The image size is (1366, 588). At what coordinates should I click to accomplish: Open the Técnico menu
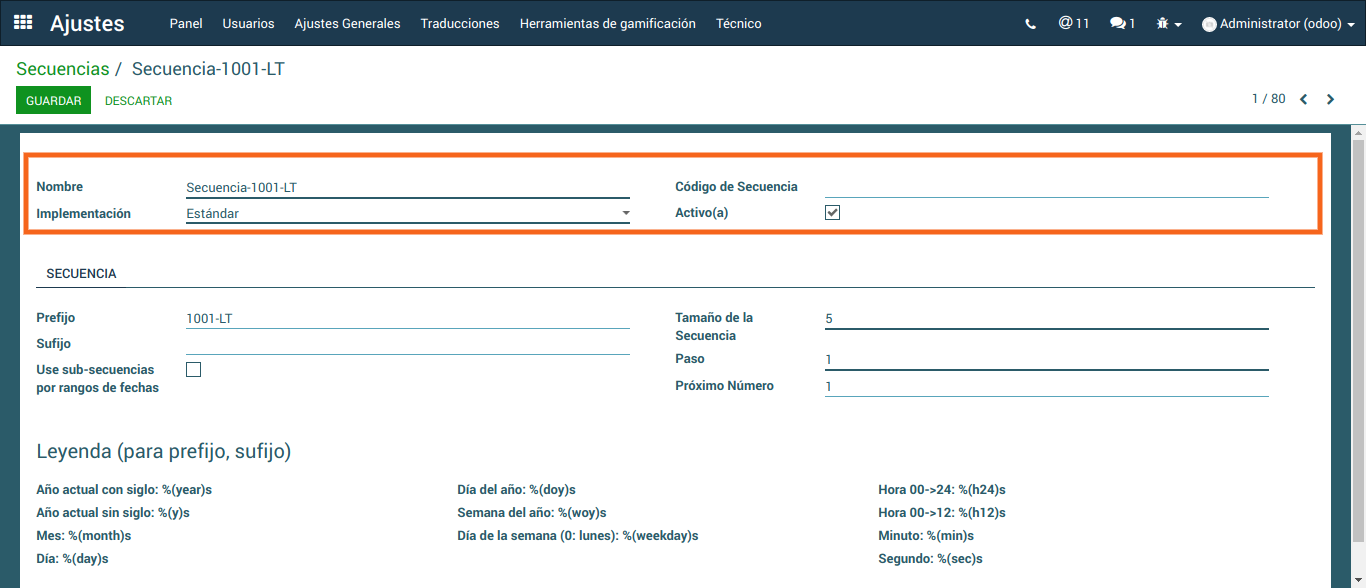coord(738,23)
